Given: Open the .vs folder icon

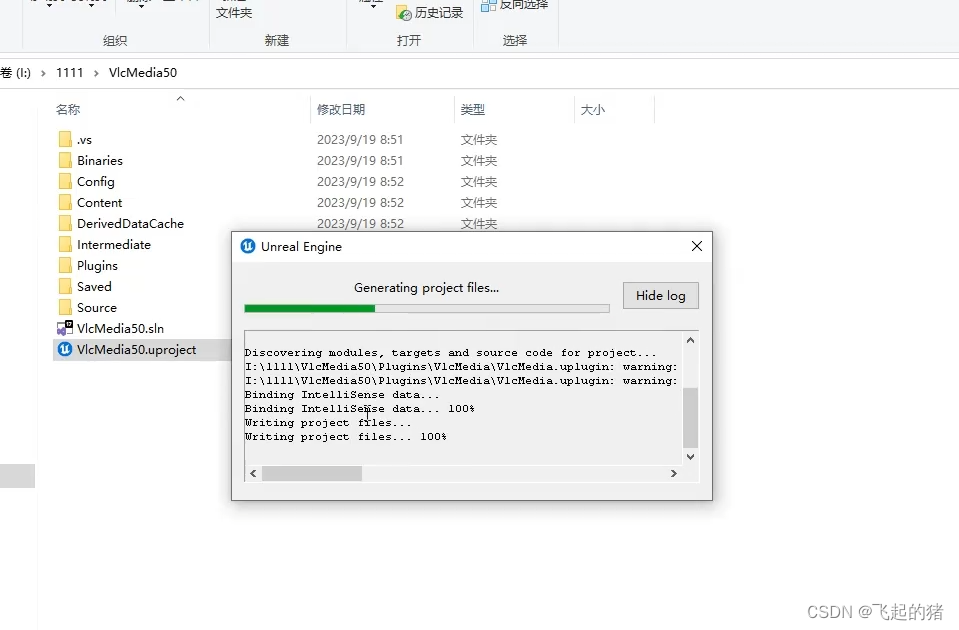Looking at the screenshot, I should (65, 139).
